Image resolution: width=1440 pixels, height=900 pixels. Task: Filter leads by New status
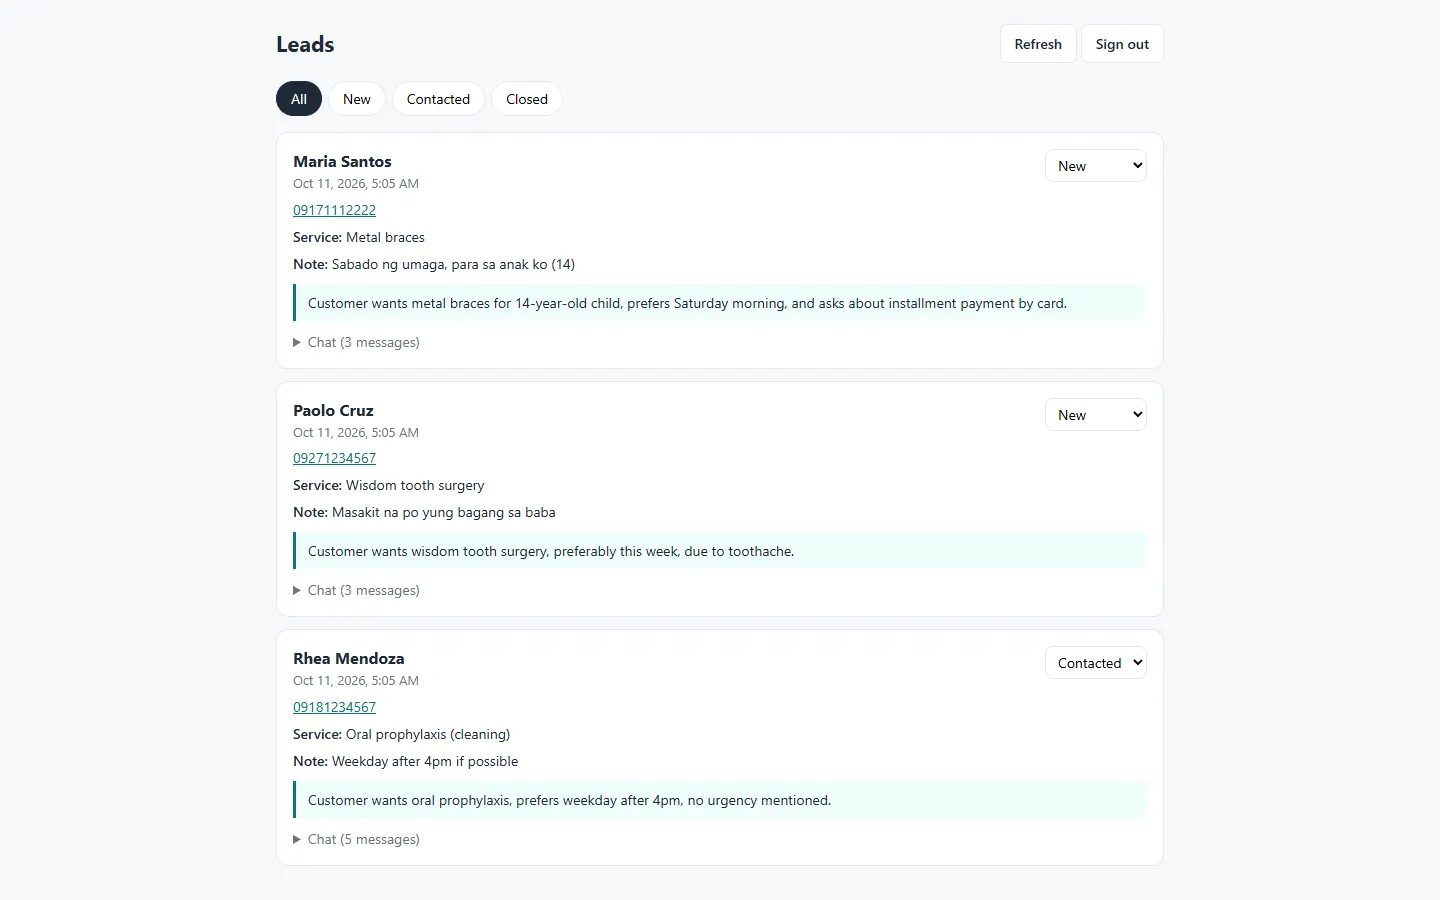tap(357, 99)
